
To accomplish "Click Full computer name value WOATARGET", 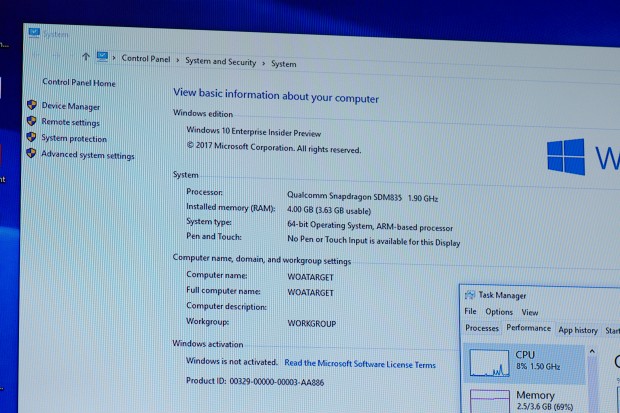I will [310, 292].
